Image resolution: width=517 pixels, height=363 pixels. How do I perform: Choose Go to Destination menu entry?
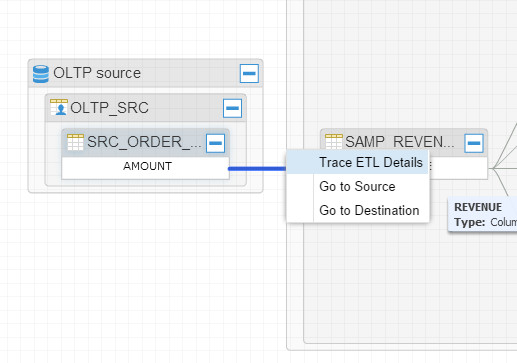357,210
